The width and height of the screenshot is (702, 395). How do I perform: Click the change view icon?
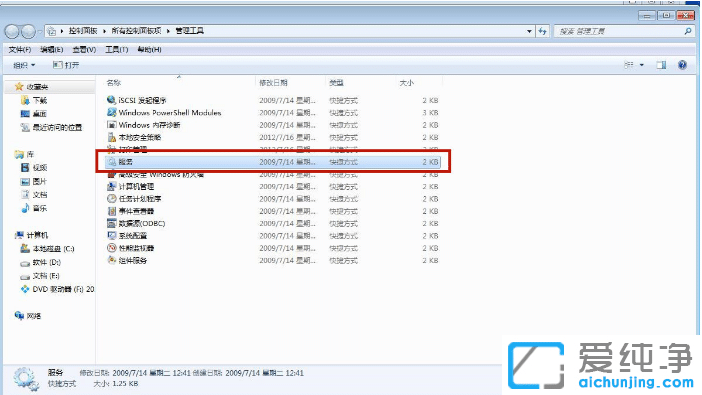coord(629,65)
